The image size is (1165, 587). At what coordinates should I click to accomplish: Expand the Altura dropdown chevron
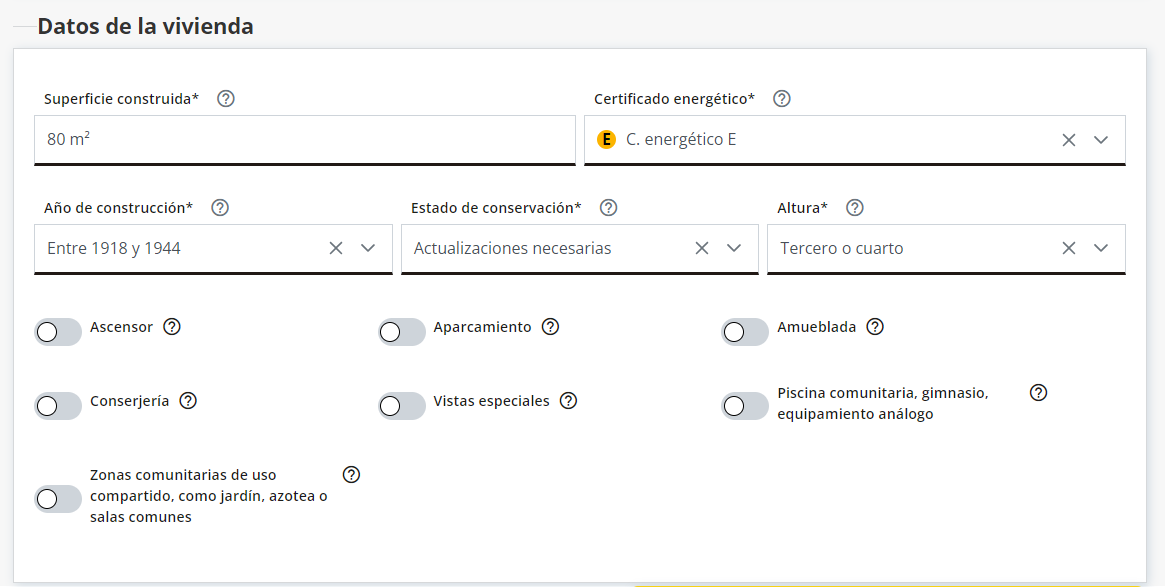(x=1101, y=248)
